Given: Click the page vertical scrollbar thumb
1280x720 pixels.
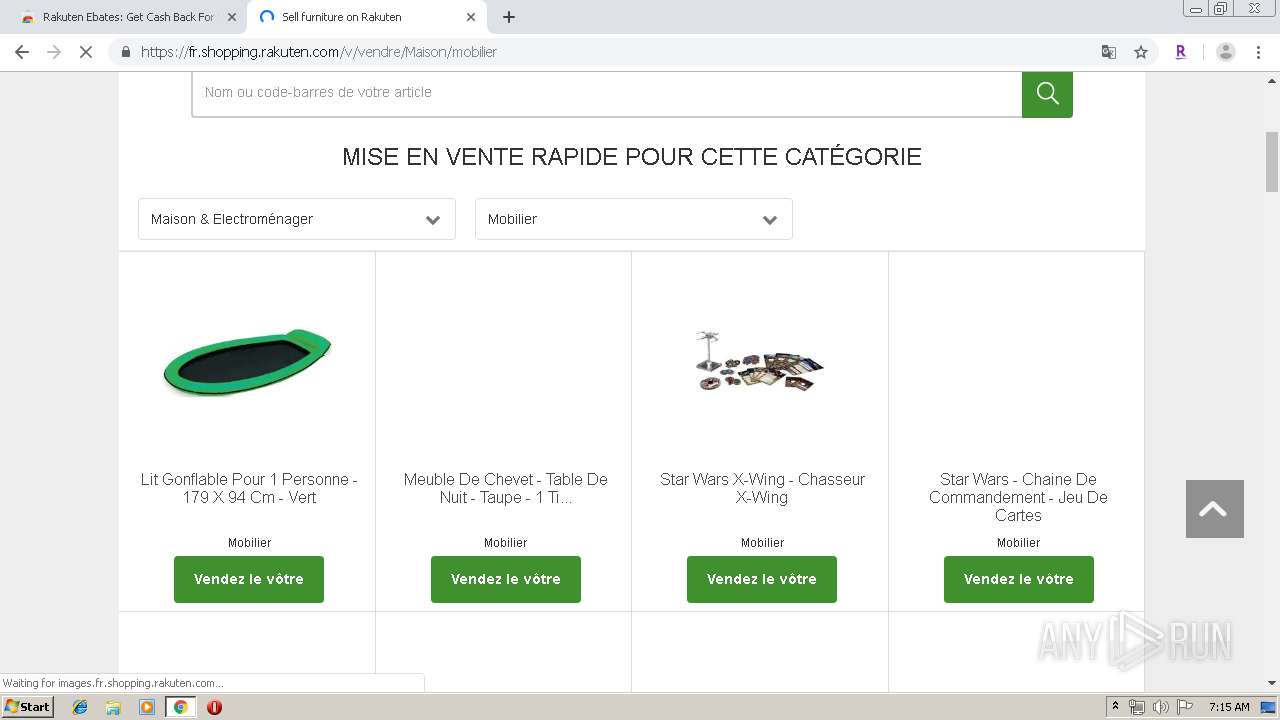Looking at the screenshot, I should (1272, 161).
